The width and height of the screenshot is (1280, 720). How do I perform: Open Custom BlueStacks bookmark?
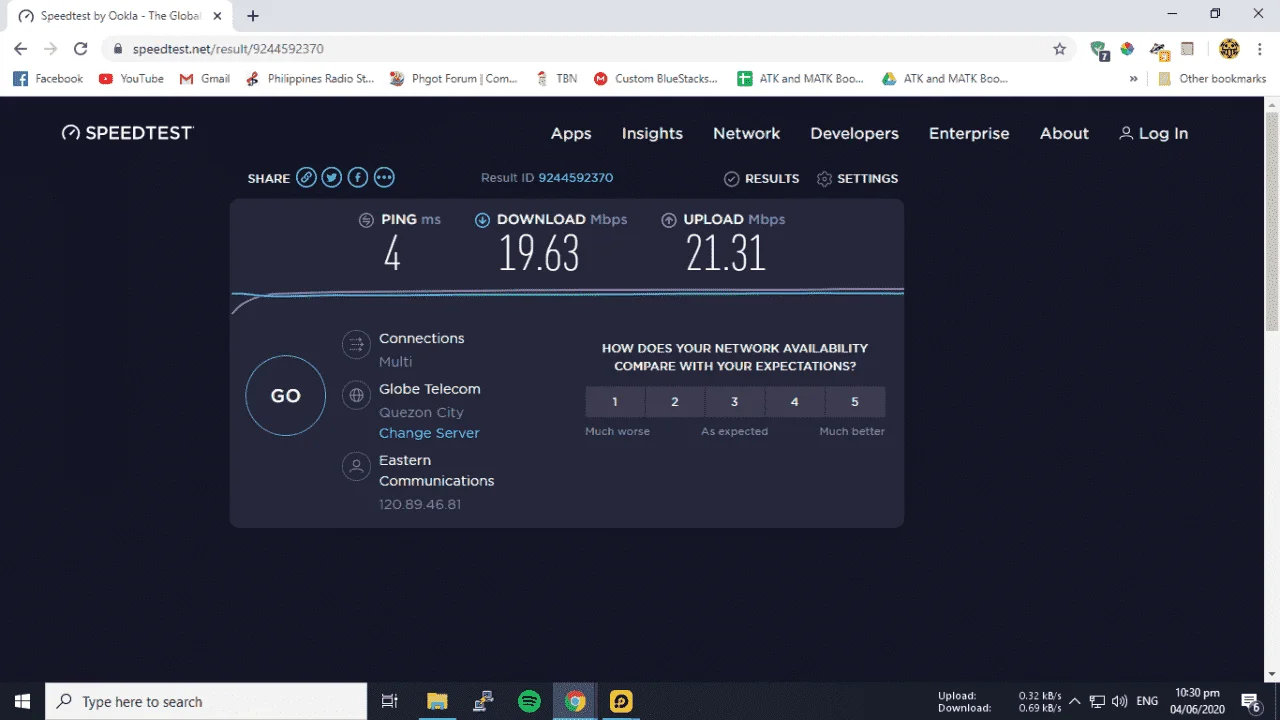656,78
